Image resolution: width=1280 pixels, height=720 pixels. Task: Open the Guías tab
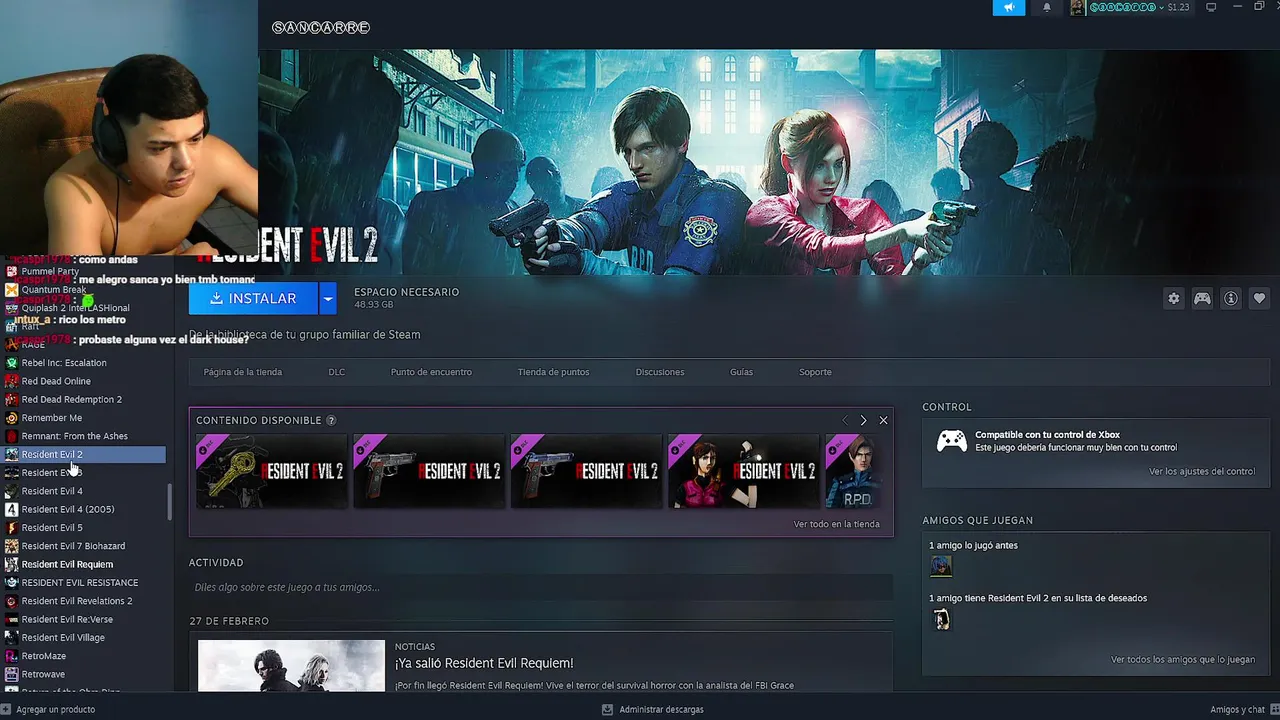[x=741, y=372]
